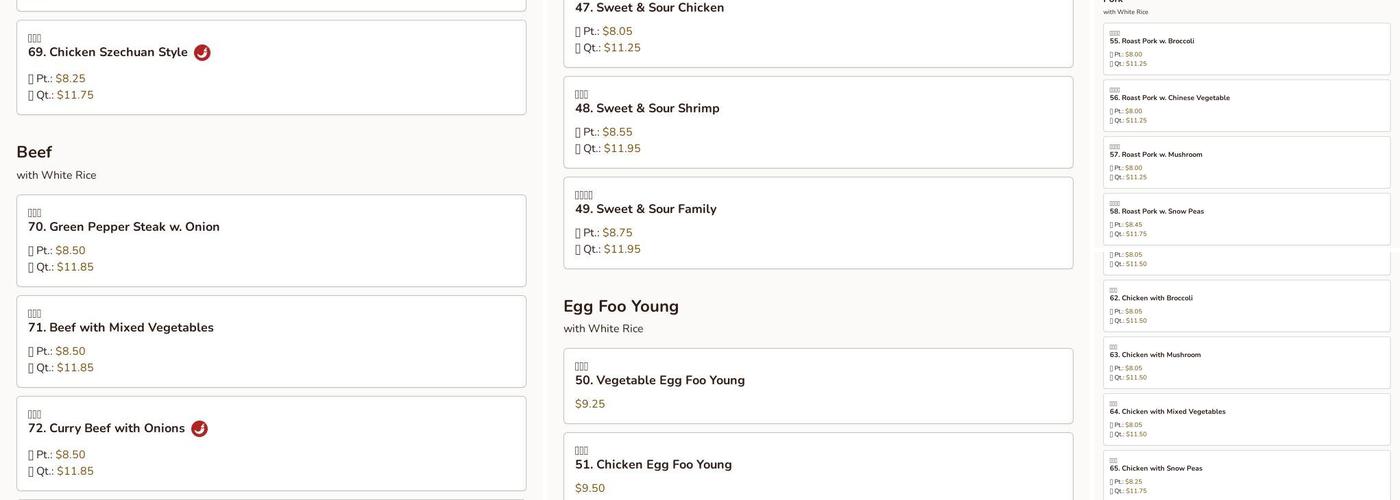Click the spicy icon next to Curry Beef with Onions
Viewport: 1400px width, 500px height.
(x=199, y=429)
